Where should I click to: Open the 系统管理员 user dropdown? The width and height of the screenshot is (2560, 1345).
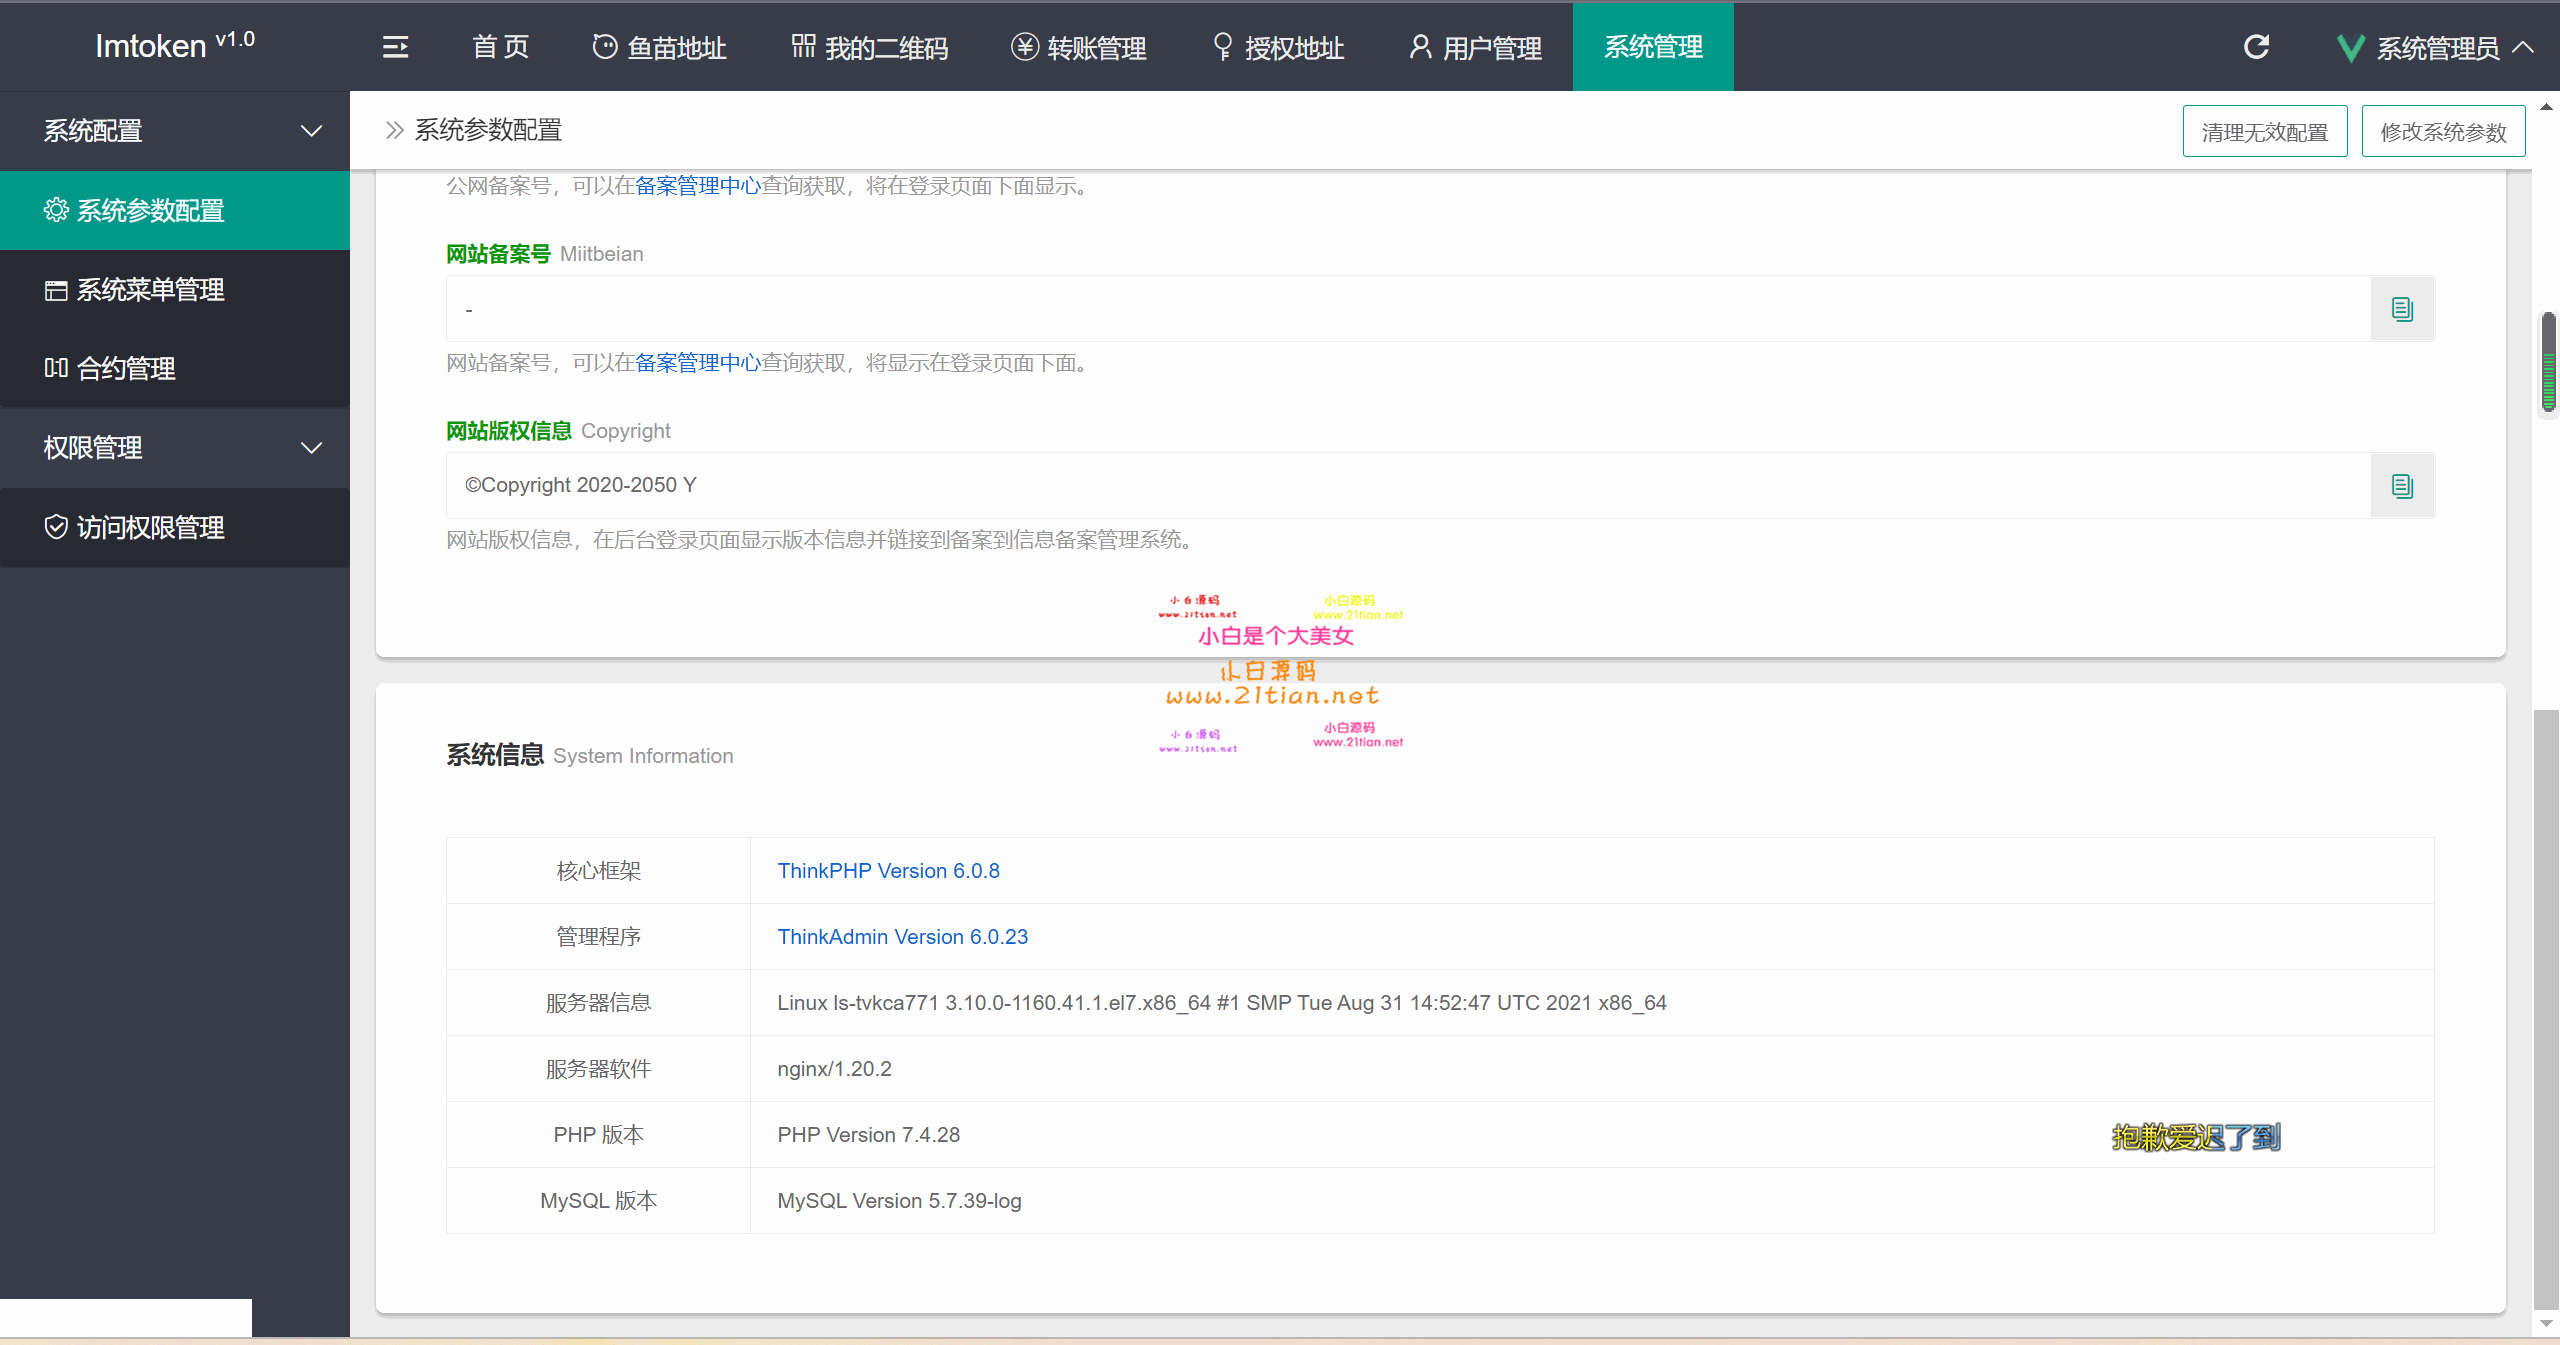pyautogui.click(x=2436, y=48)
